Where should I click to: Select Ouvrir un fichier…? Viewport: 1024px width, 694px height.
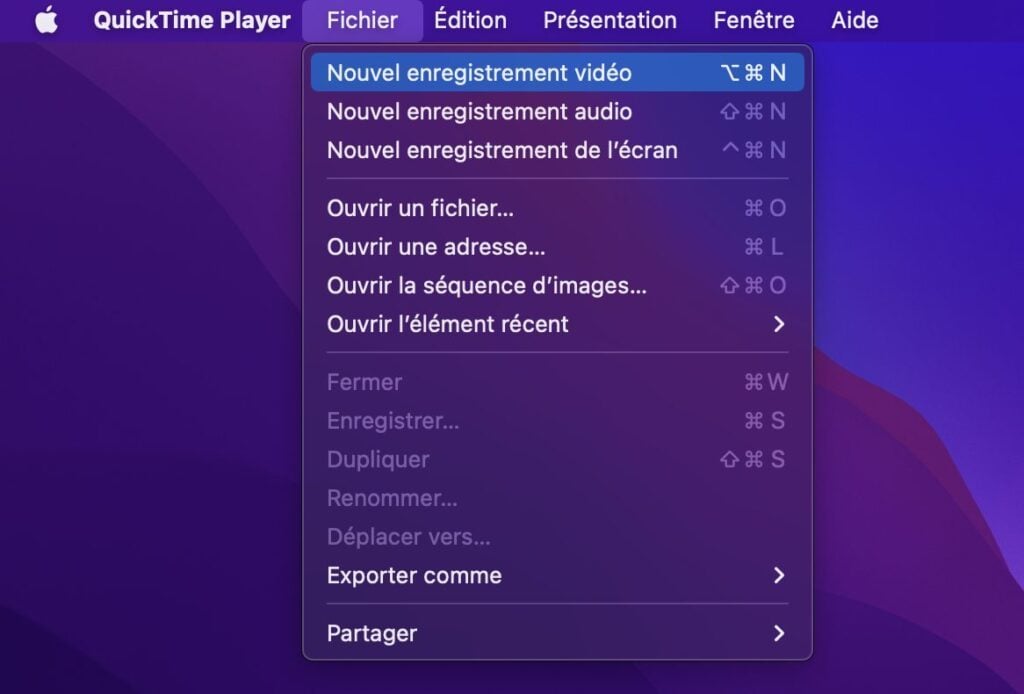coord(557,208)
